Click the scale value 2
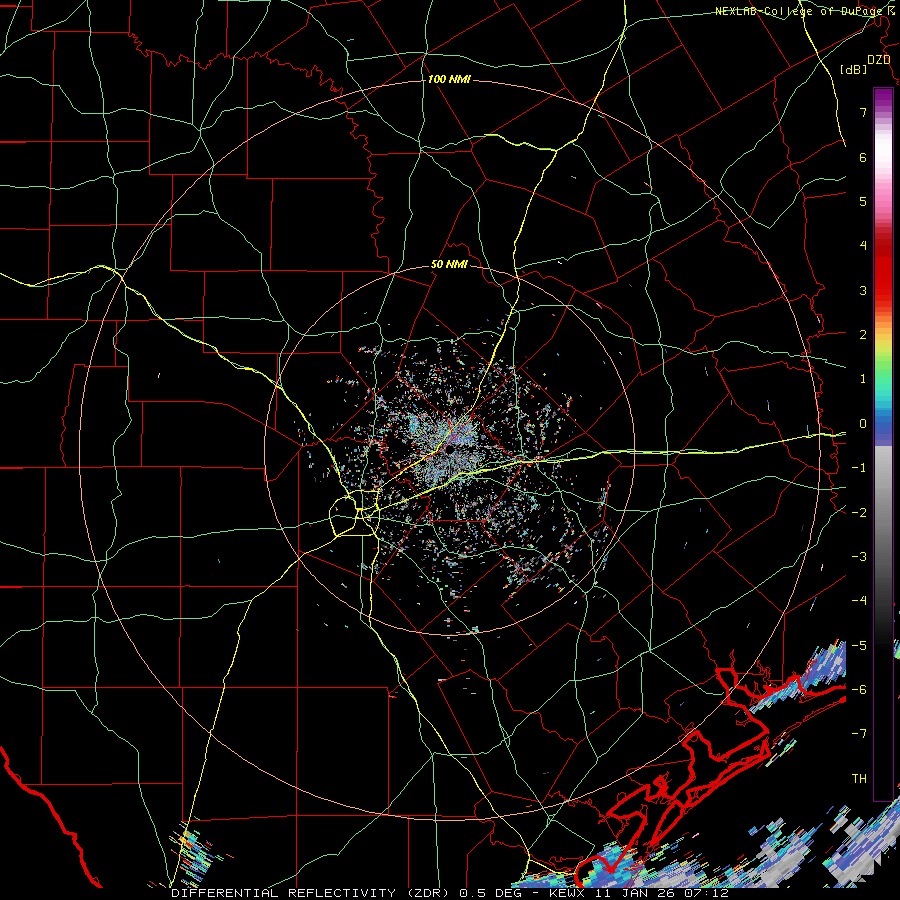The image size is (900, 900). (x=863, y=335)
